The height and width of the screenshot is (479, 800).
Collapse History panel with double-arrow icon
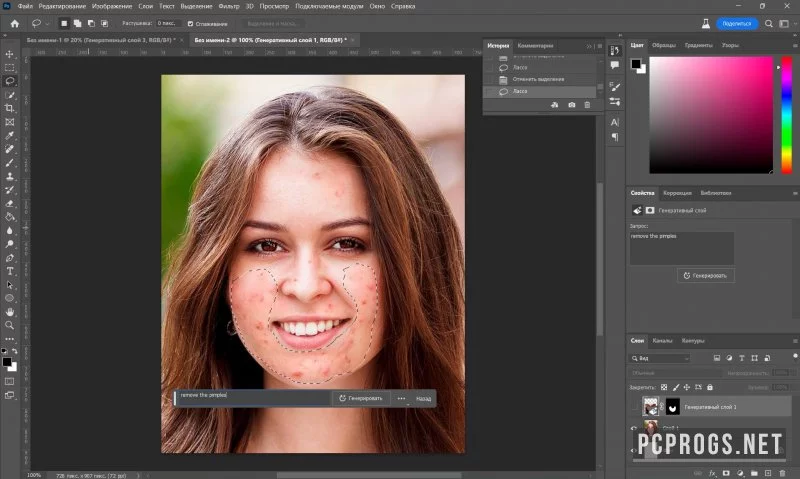589,46
